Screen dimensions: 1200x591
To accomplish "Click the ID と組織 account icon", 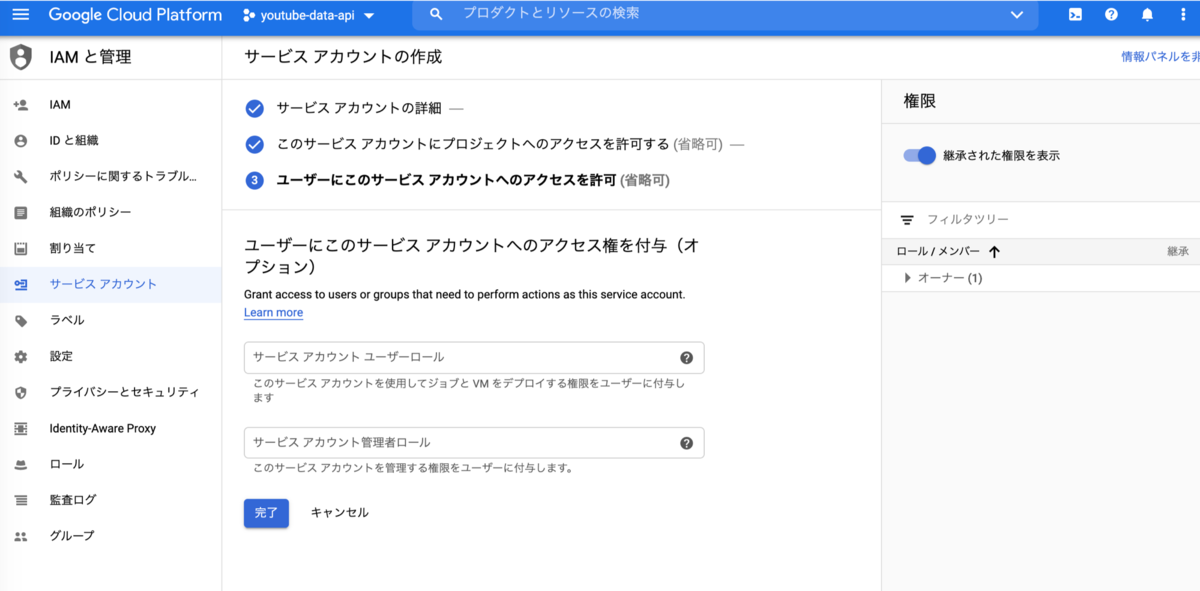I will pos(21,140).
